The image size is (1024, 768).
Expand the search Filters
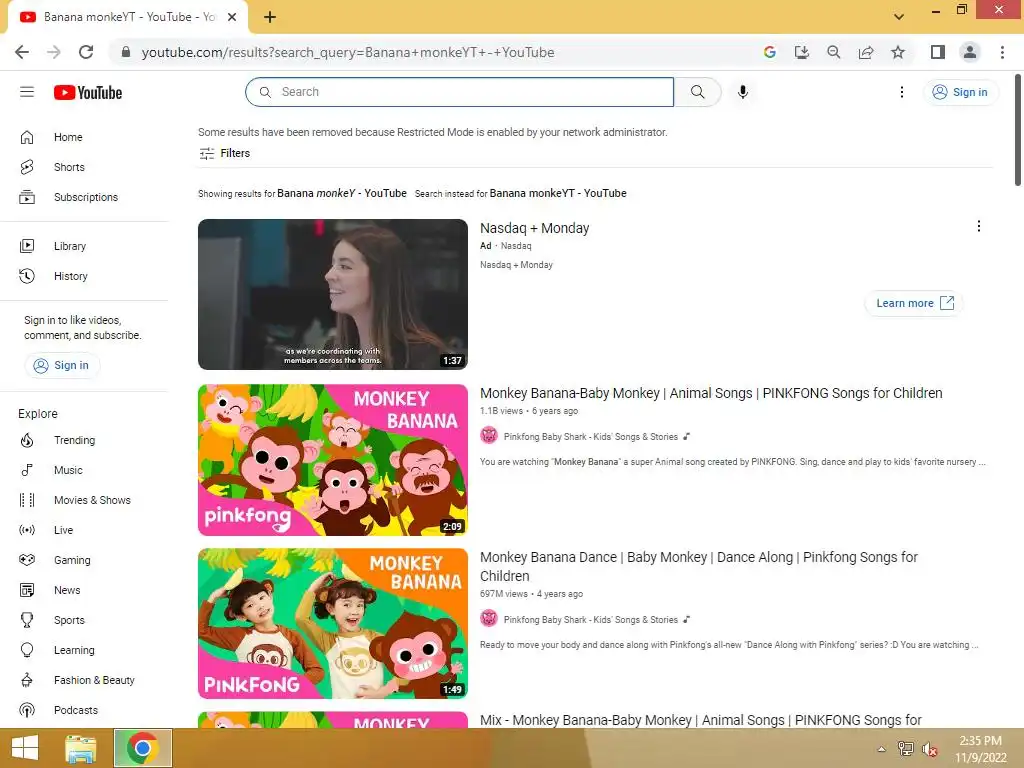[x=225, y=153]
